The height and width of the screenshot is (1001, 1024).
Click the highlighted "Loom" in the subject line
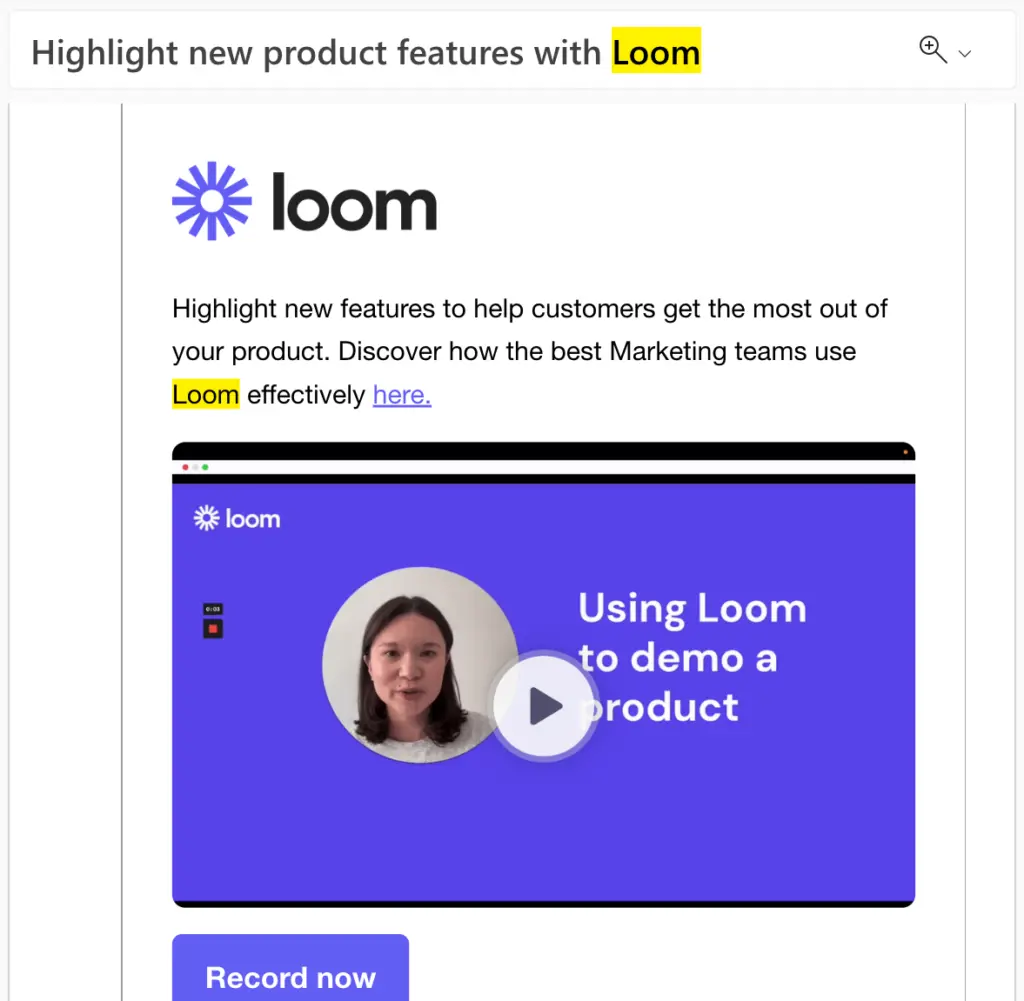(x=656, y=52)
